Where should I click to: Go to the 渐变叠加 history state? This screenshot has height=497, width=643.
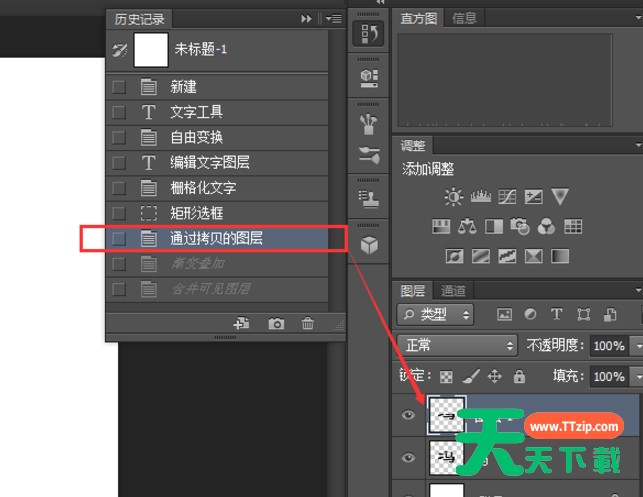[x=217, y=264]
